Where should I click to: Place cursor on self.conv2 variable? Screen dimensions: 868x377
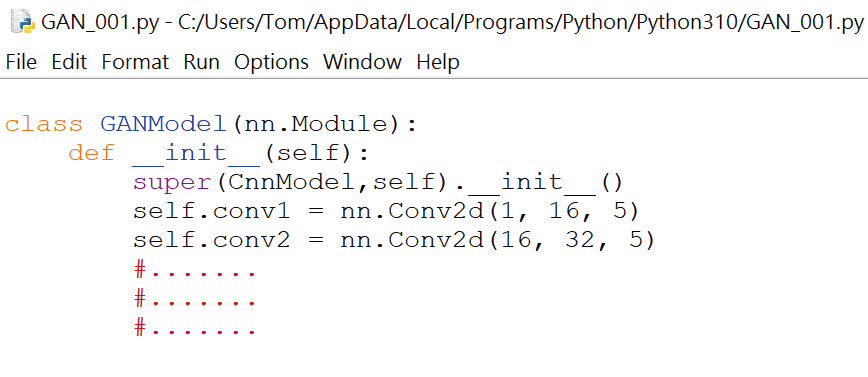tap(212, 241)
